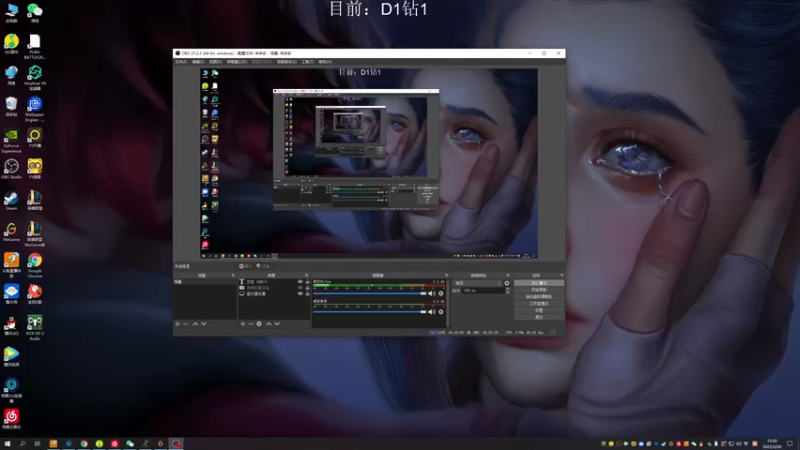800x450 pixels.
Task: Mute the mic/Aux speaker icon
Action: click(432, 293)
